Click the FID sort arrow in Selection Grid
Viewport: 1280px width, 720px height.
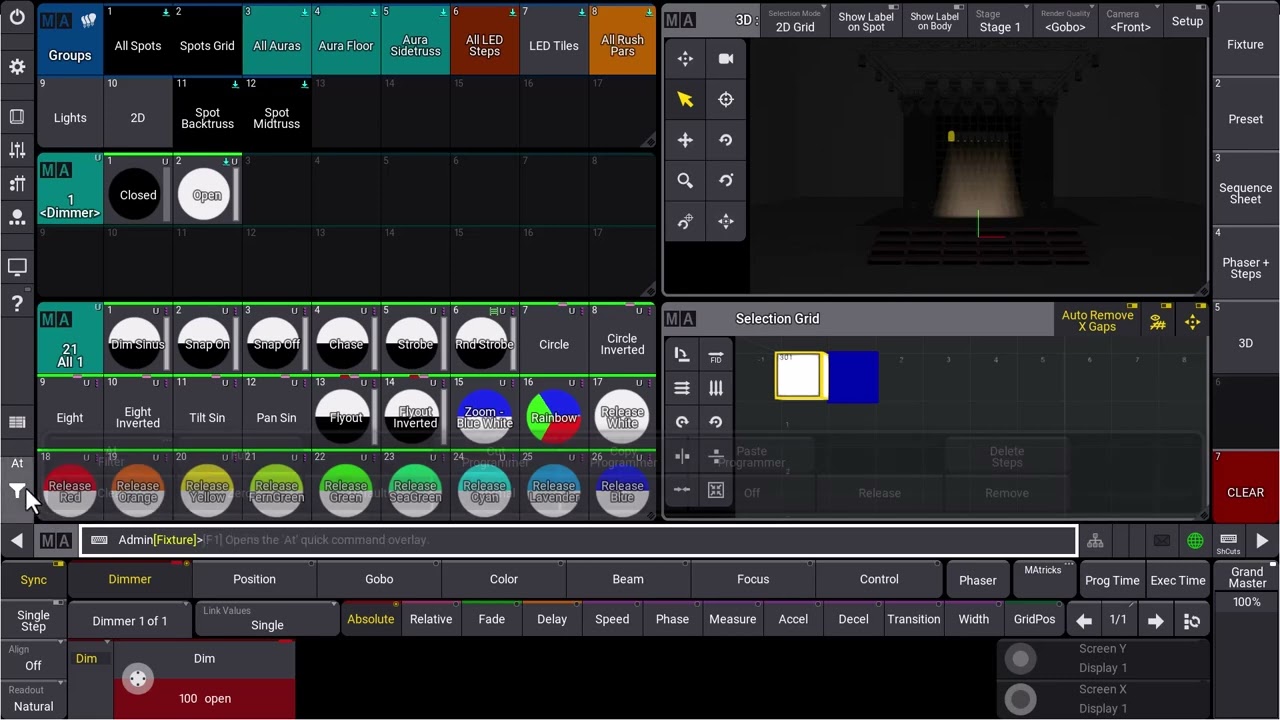point(716,355)
